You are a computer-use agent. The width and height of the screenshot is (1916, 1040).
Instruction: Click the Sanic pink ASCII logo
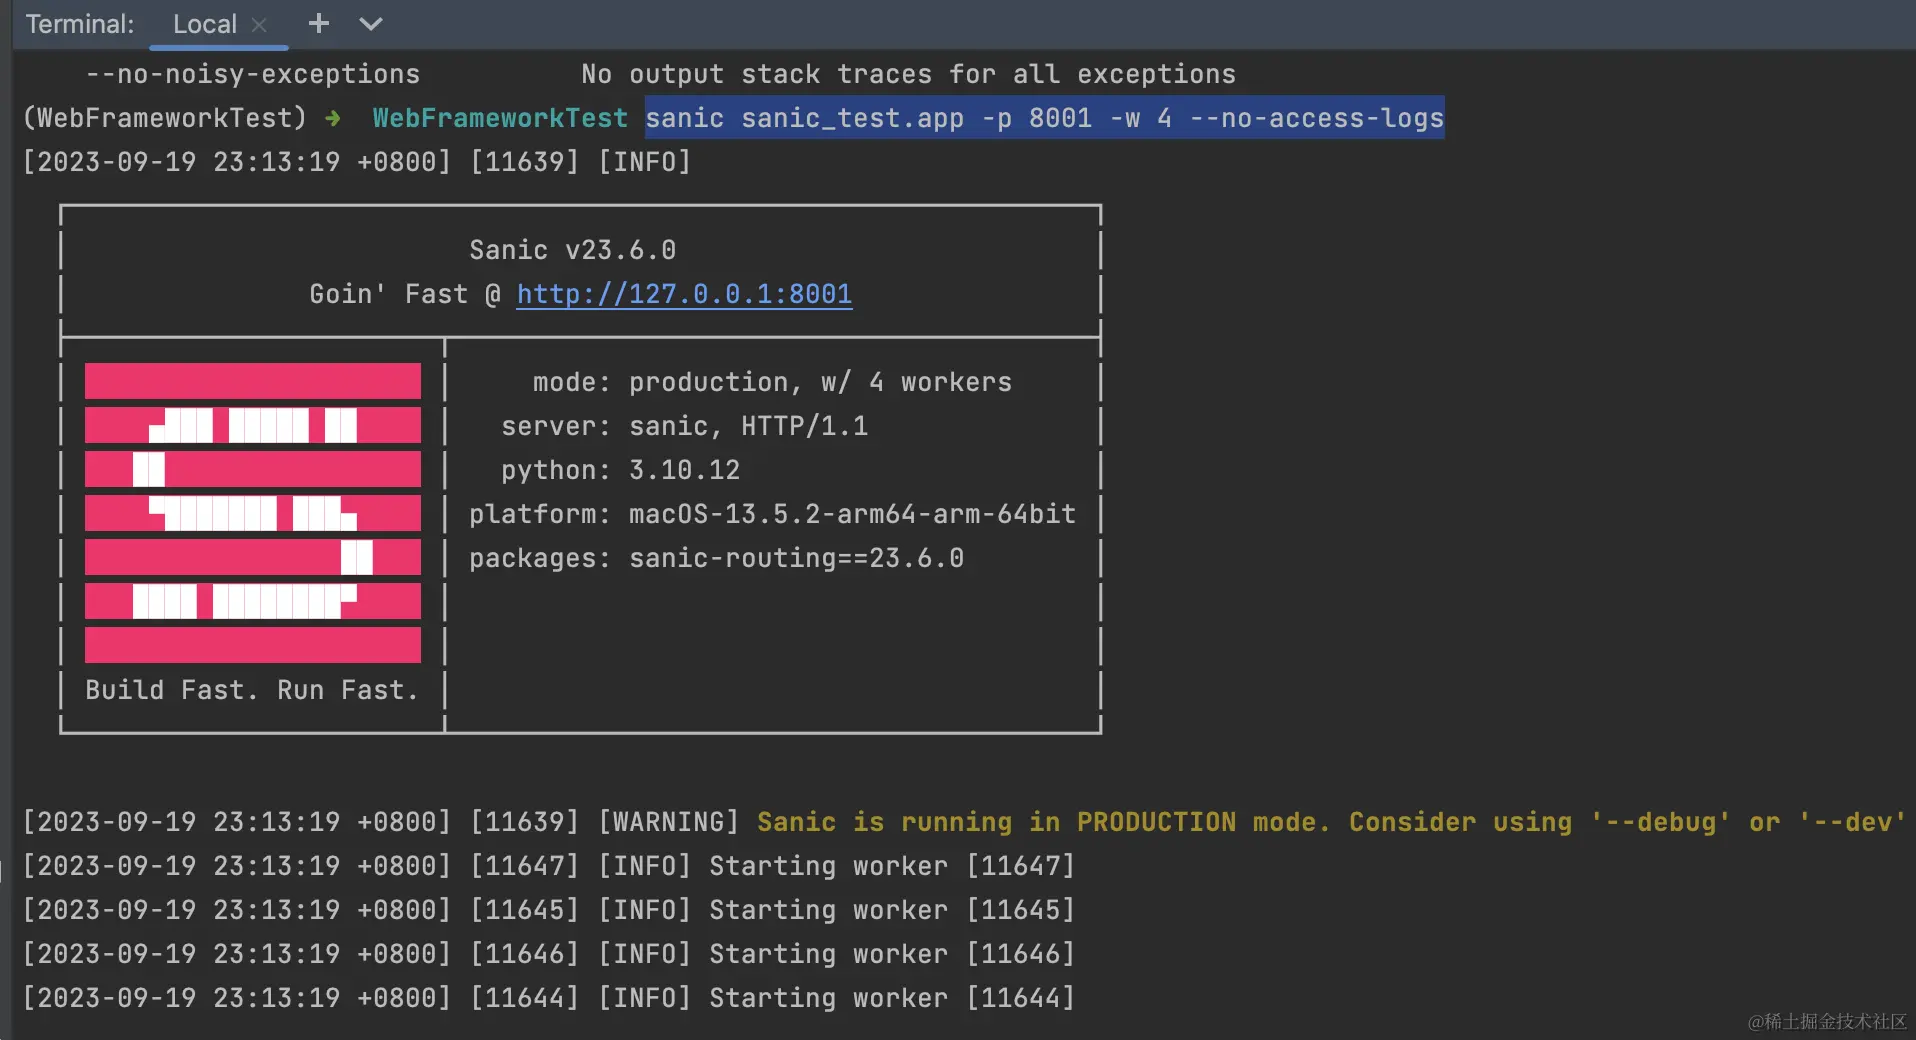(253, 513)
